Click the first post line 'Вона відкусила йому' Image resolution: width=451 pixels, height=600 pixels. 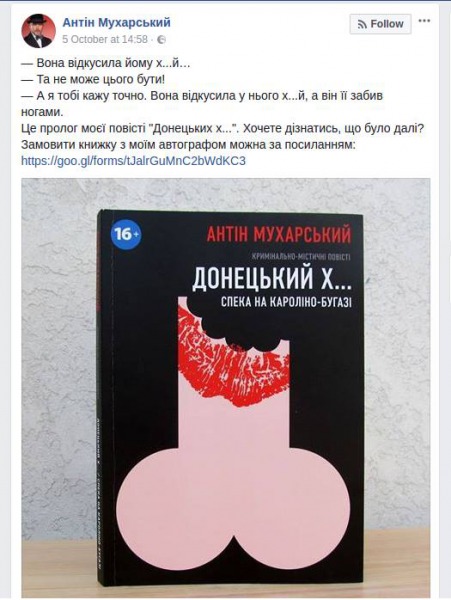pyautogui.click(x=106, y=63)
